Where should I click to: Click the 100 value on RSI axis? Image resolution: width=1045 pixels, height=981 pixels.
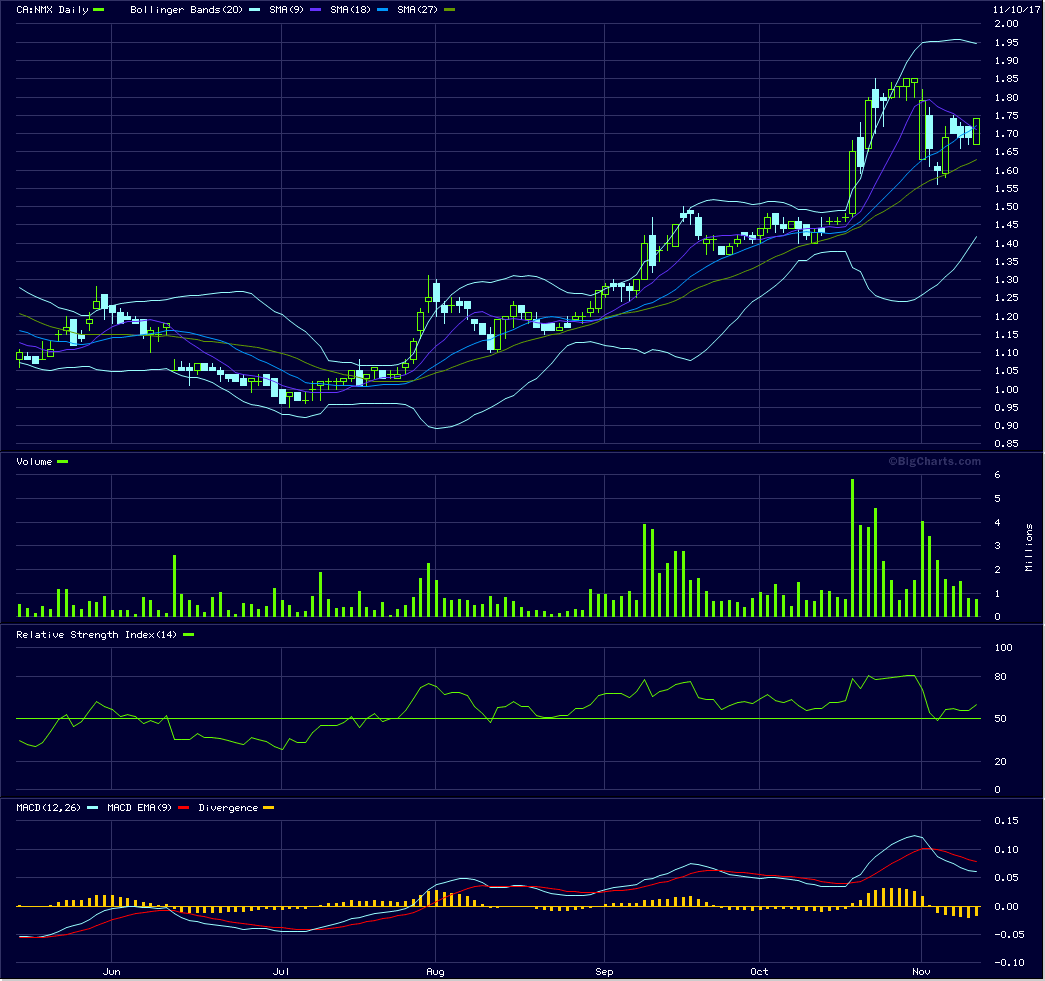[1003, 647]
